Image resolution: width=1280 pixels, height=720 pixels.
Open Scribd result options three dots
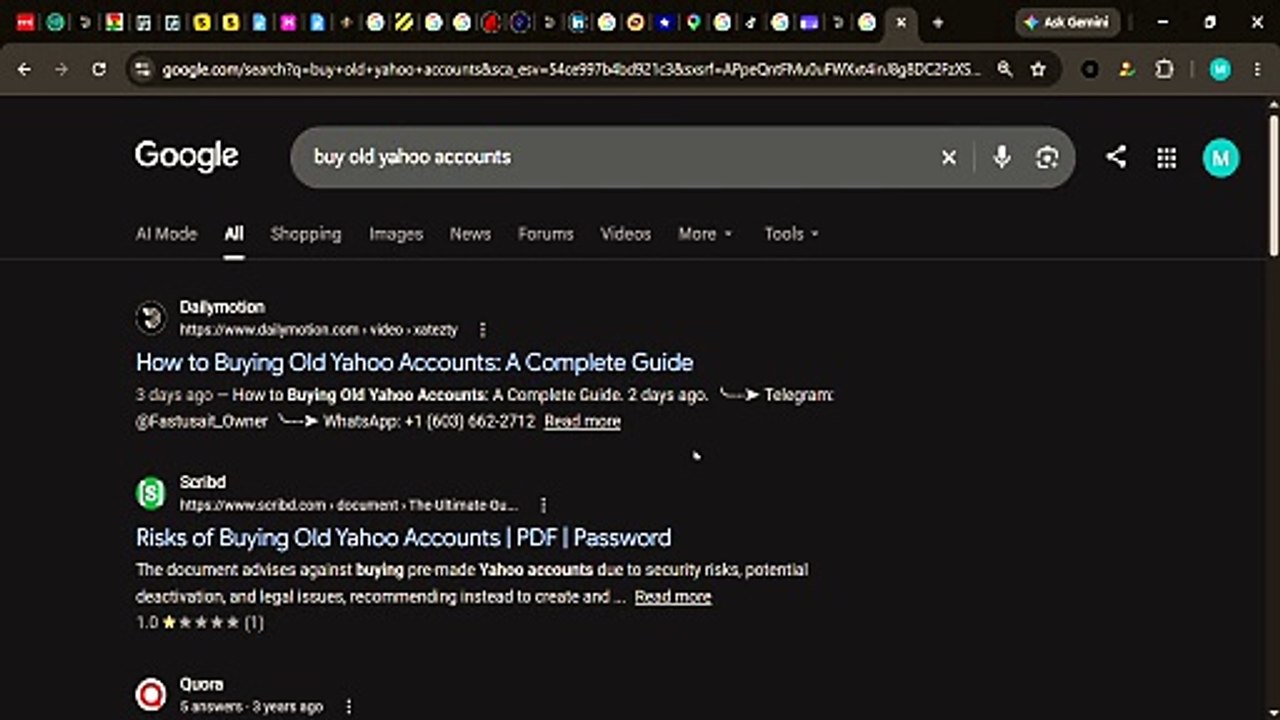pyautogui.click(x=543, y=505)
